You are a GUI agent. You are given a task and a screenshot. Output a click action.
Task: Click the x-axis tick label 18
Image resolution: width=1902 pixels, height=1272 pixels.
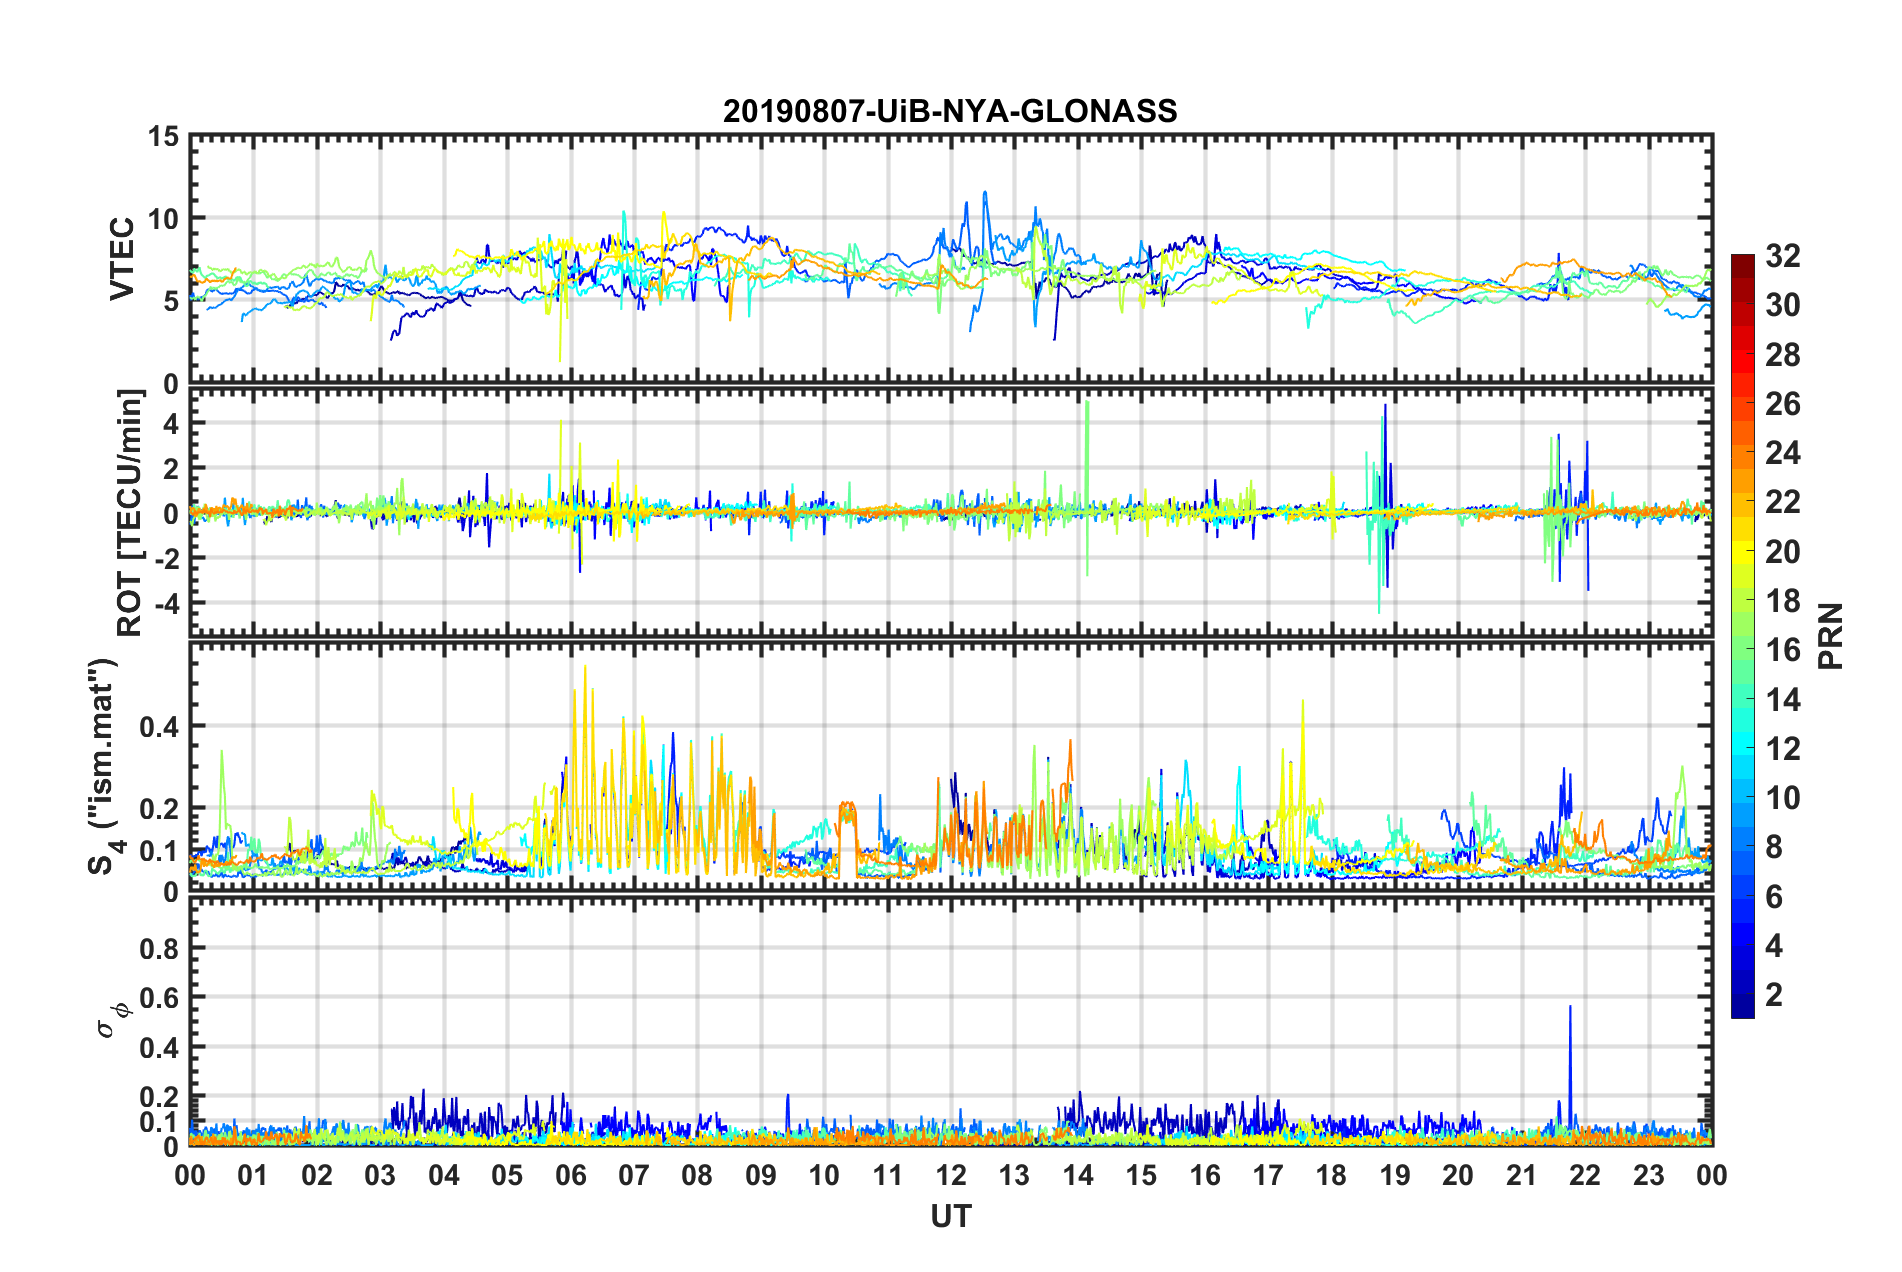pos(1331,1175)
